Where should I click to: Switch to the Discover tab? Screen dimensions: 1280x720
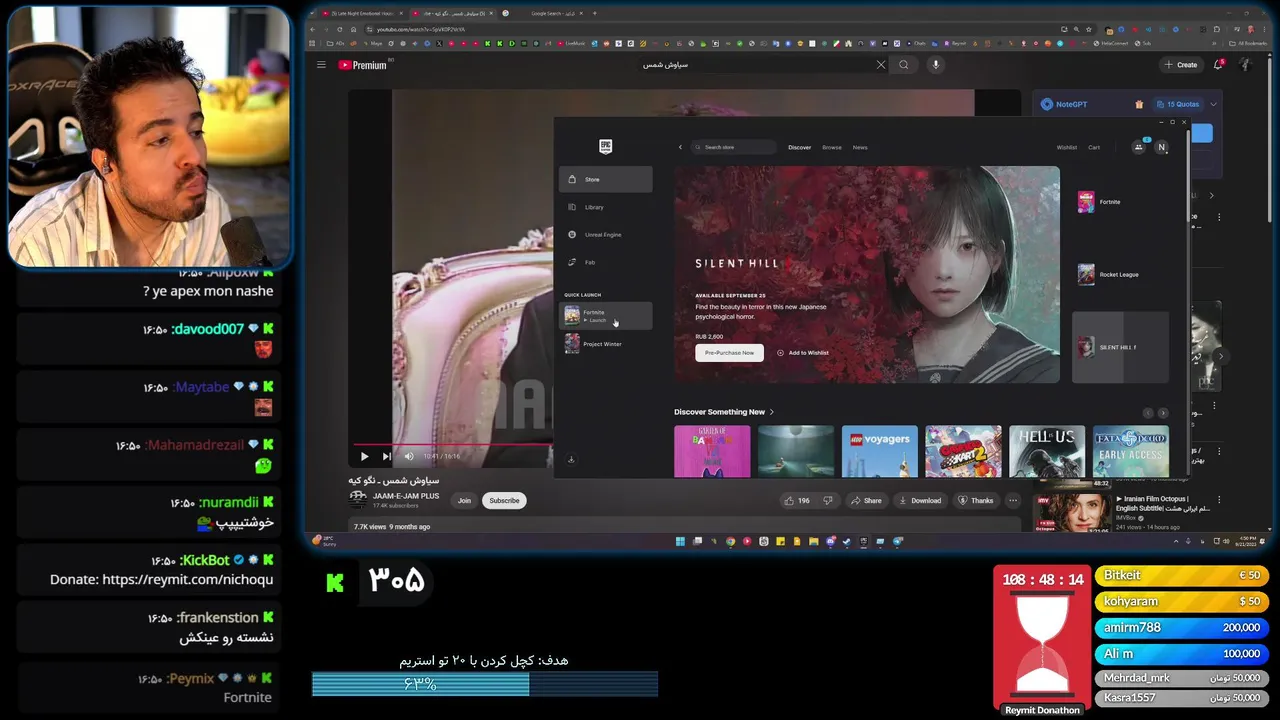(799, 147)
